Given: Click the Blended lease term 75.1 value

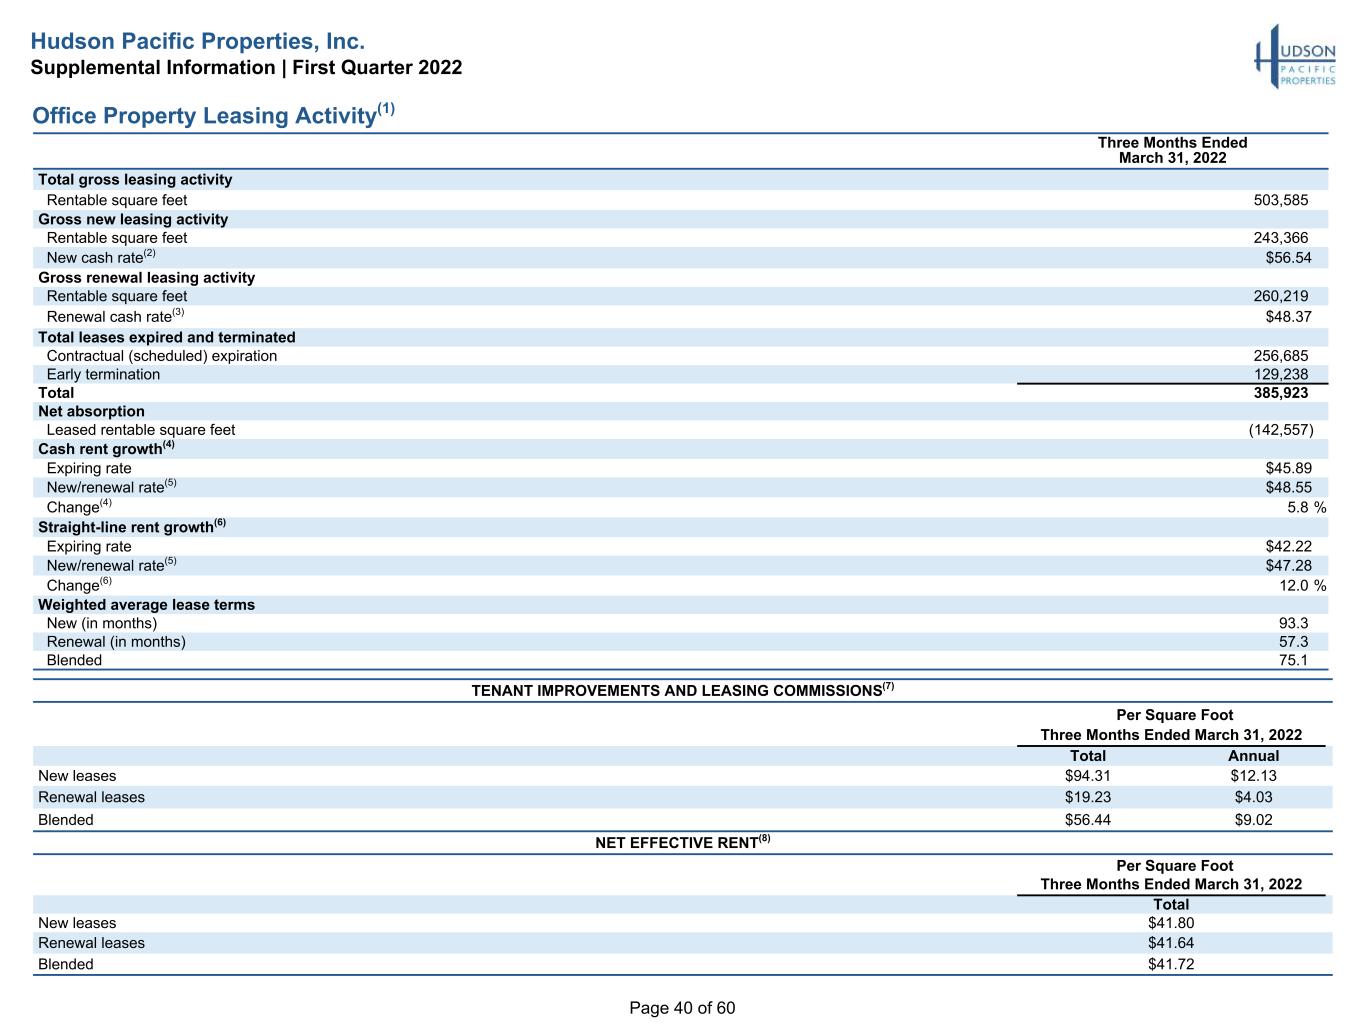Looking at the screenshot, I should (x=1293, y=660).
